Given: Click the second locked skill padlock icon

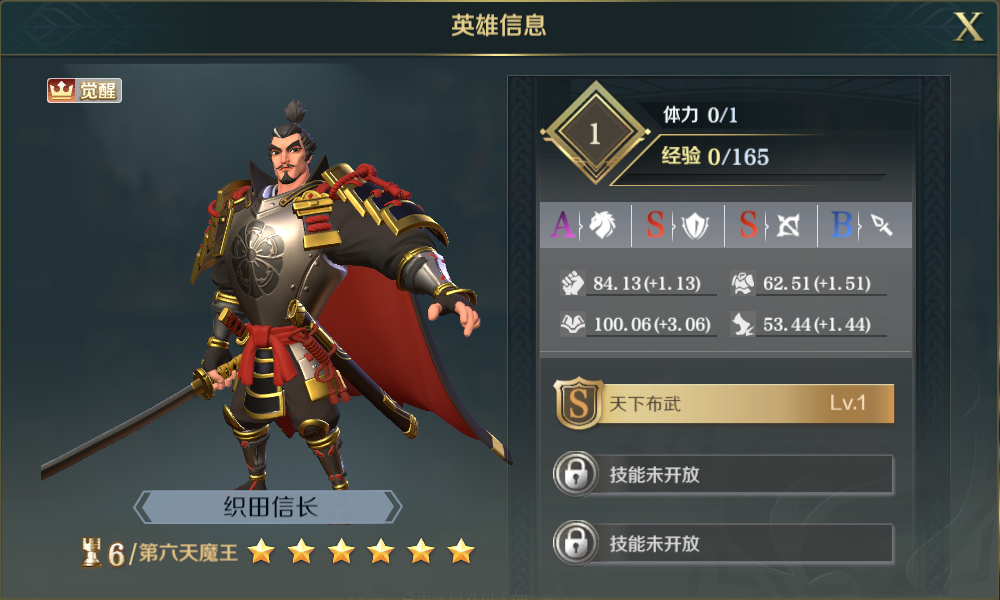Looking at the screenshot, I should click(575, 543).
